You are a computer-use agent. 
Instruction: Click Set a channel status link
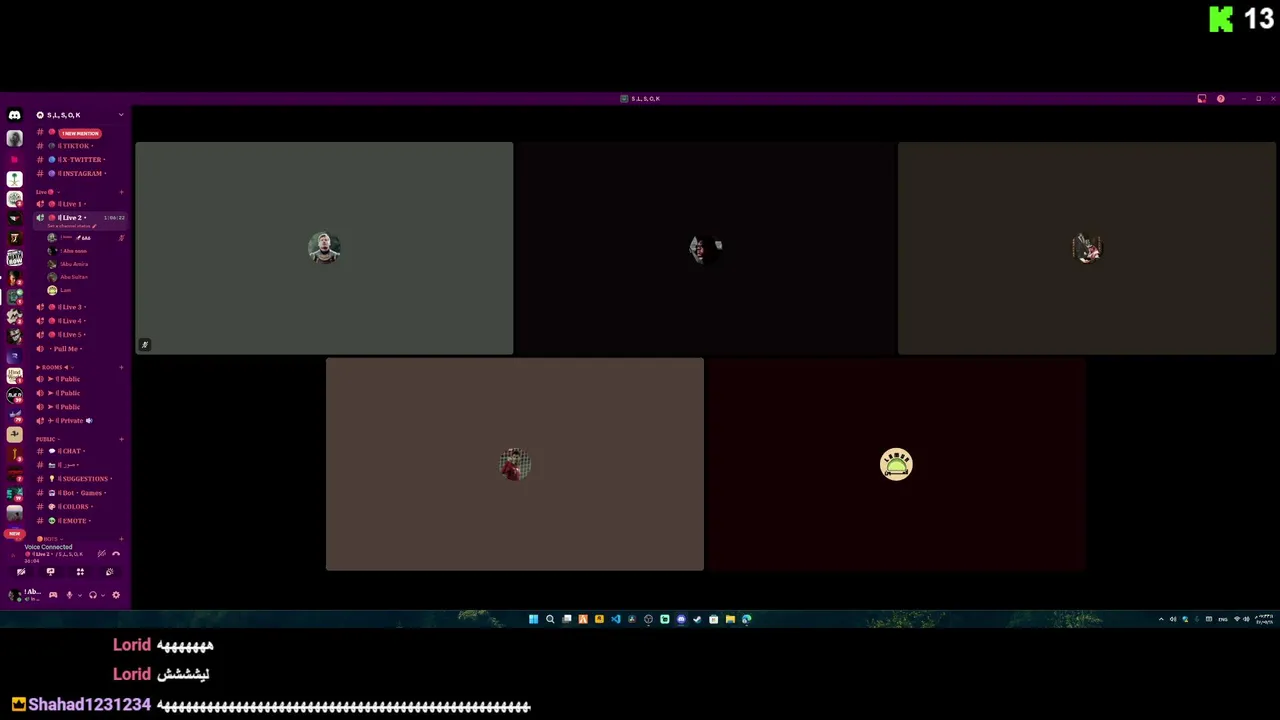70,226
